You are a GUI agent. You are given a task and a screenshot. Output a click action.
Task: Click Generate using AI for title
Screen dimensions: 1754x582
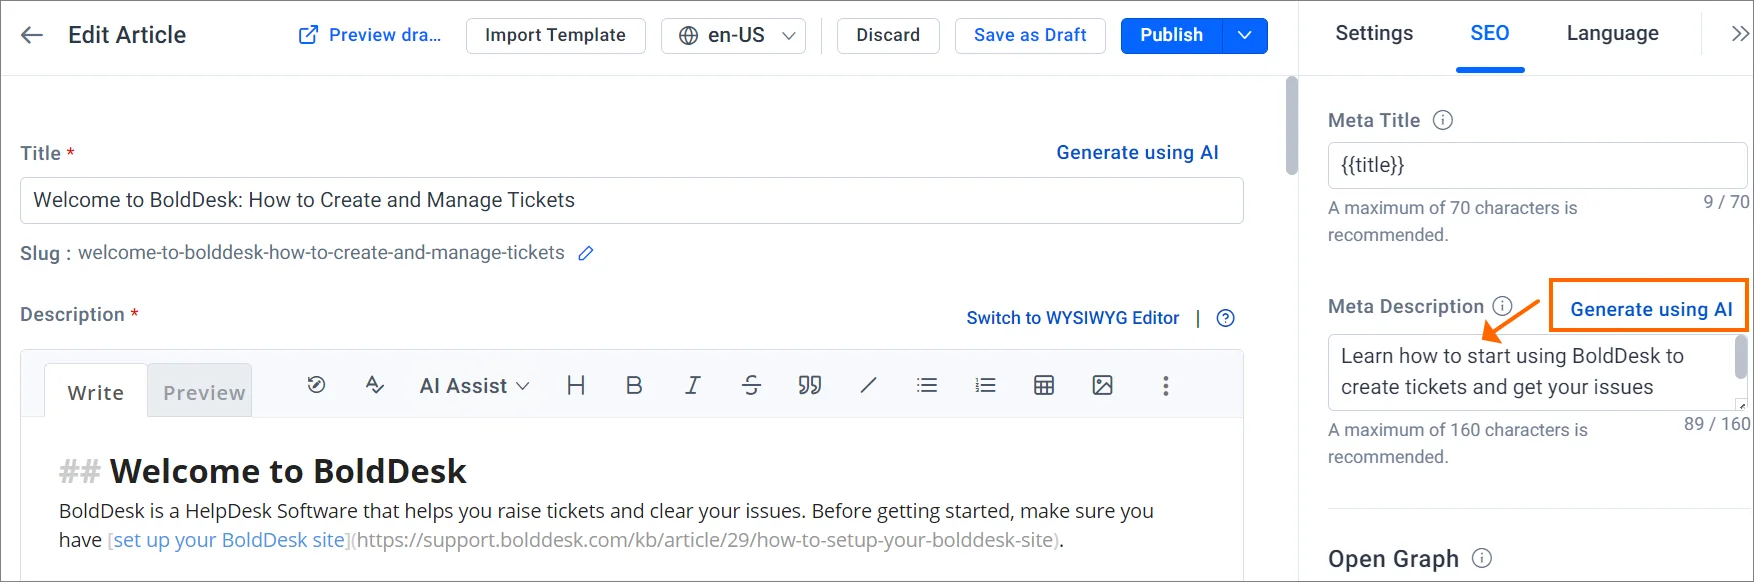pyautogui.click(x=1137, y=152)
